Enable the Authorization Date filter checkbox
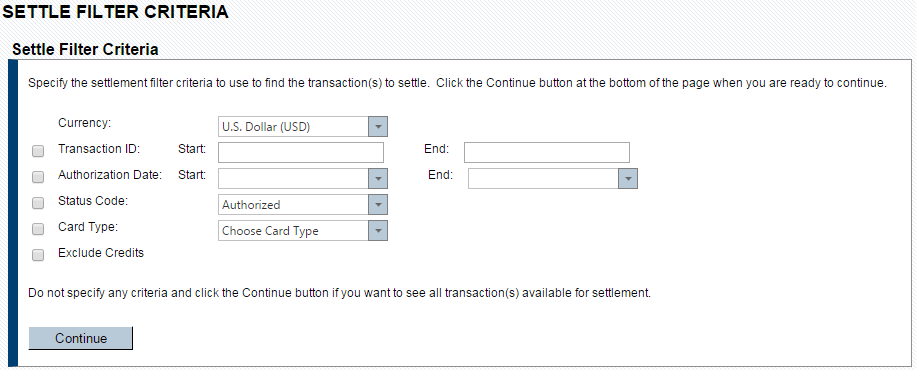916x370 pixels. point(38,177)
